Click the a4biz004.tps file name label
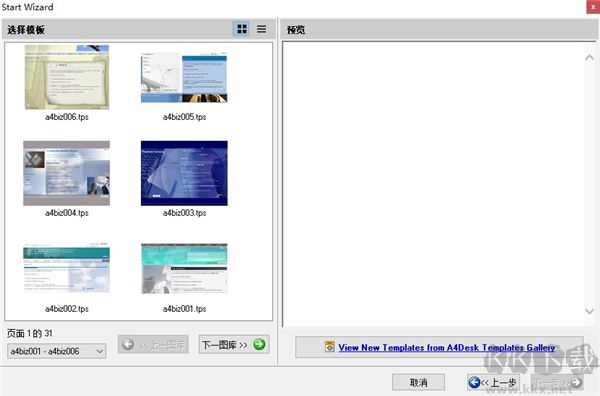 pos(67,213)
